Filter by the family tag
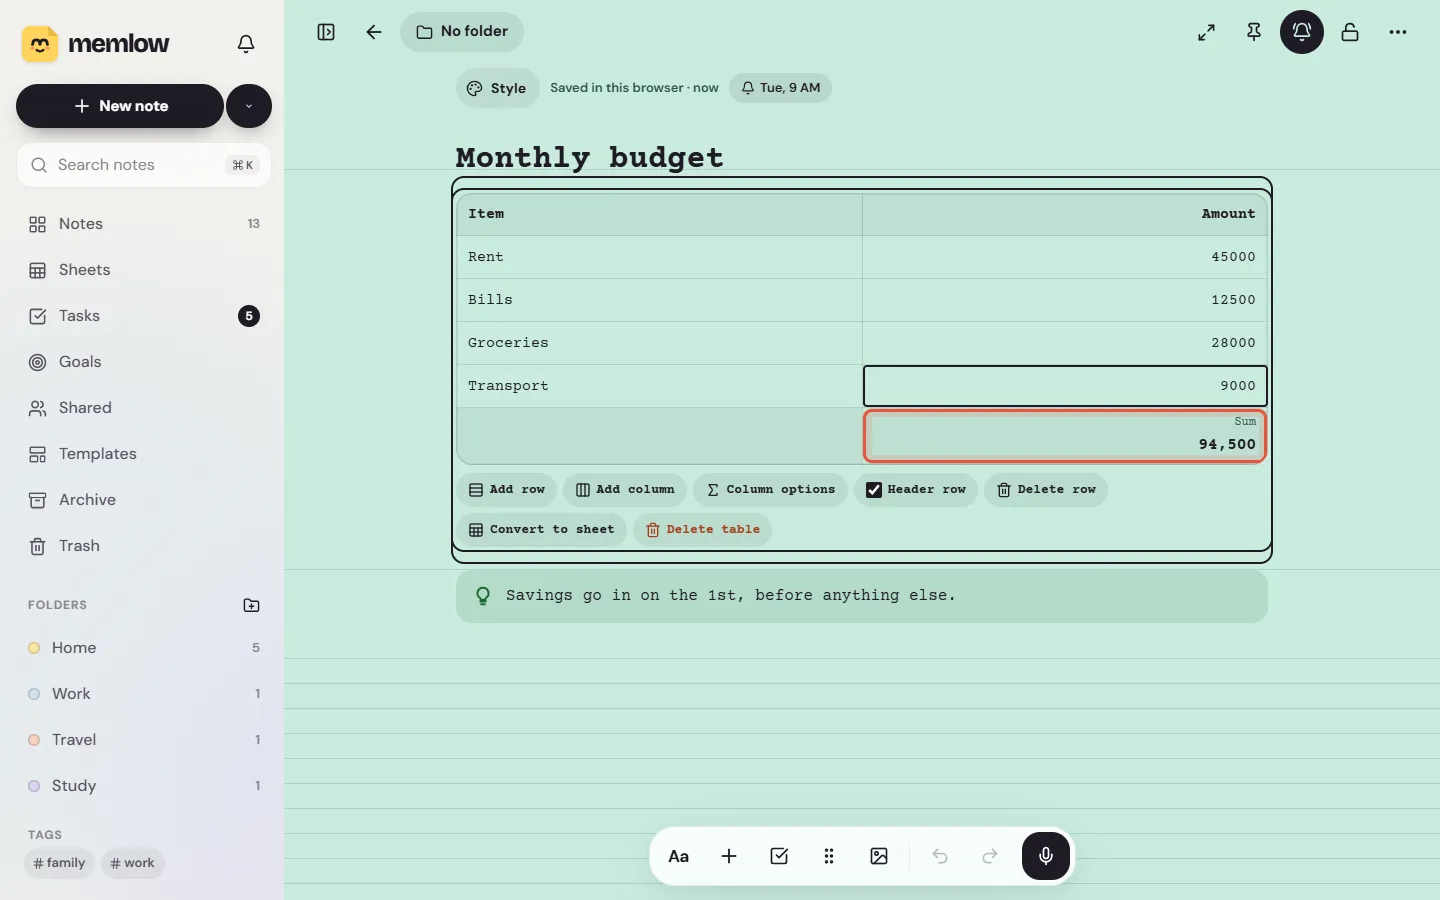Viewport: 1440px width, 900px height. click(x=59, y=863)
